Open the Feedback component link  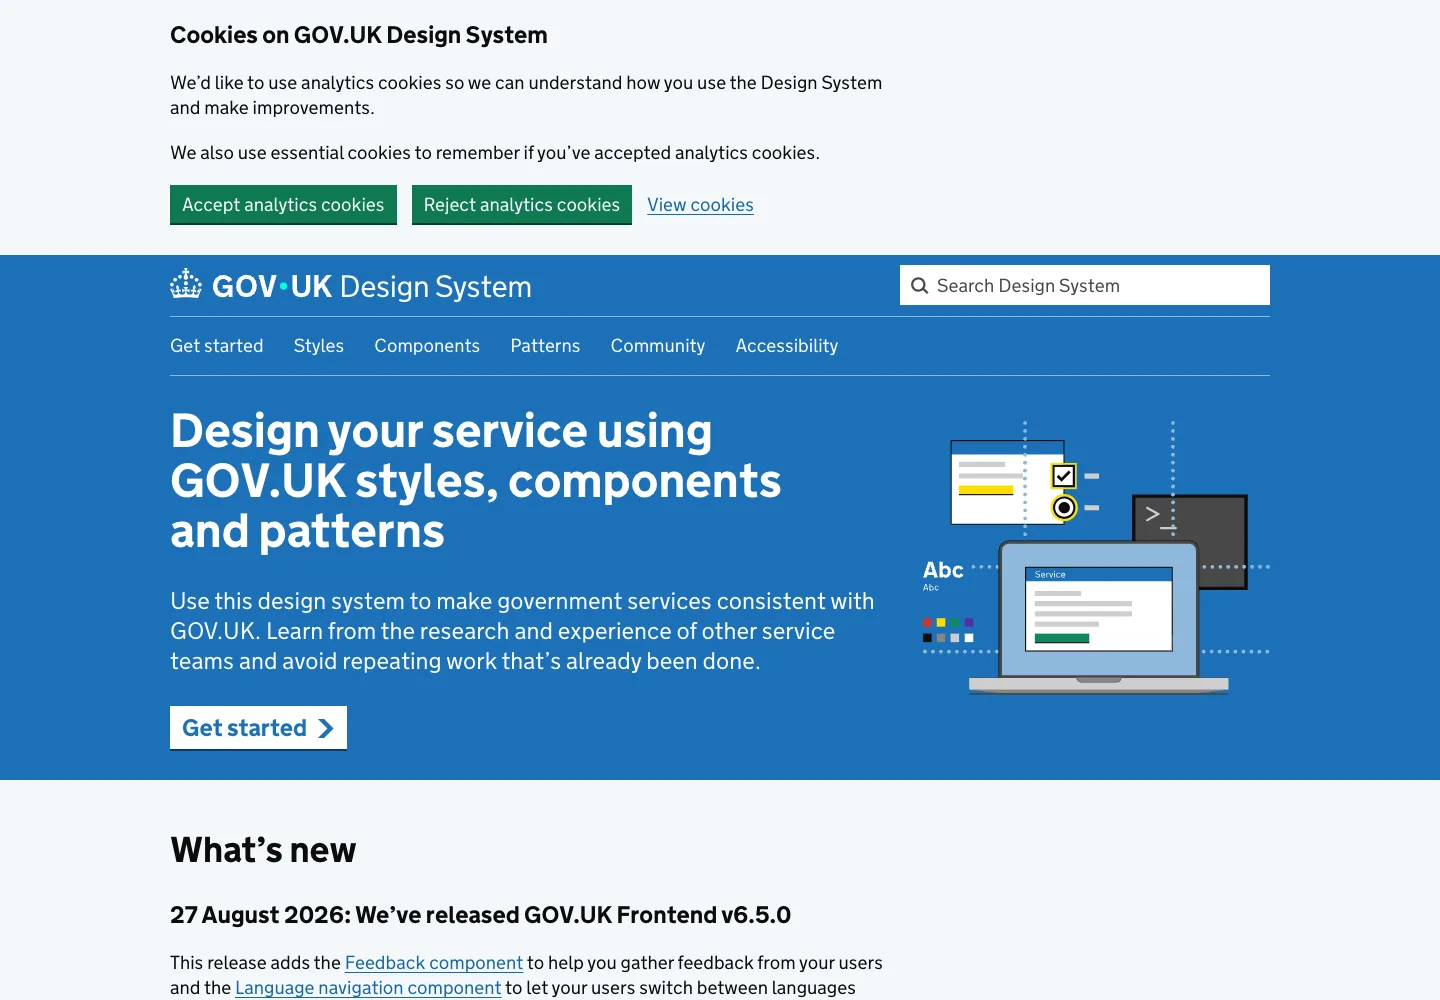point(434,963)
